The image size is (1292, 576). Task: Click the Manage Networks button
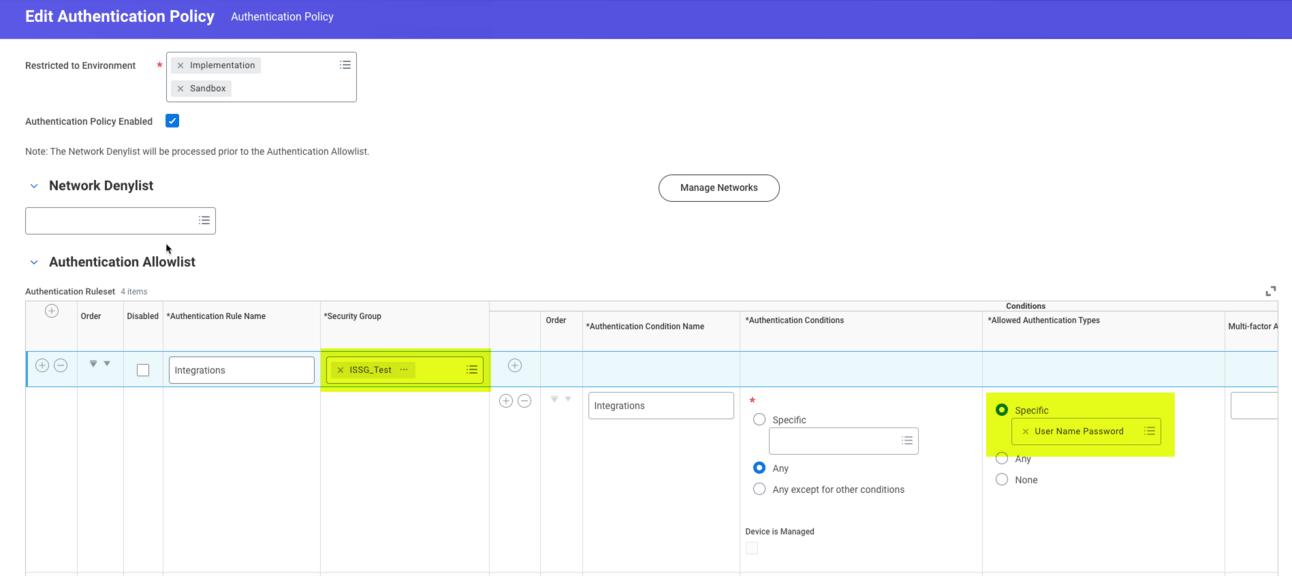pyautogui.click(x=719, y=188)
